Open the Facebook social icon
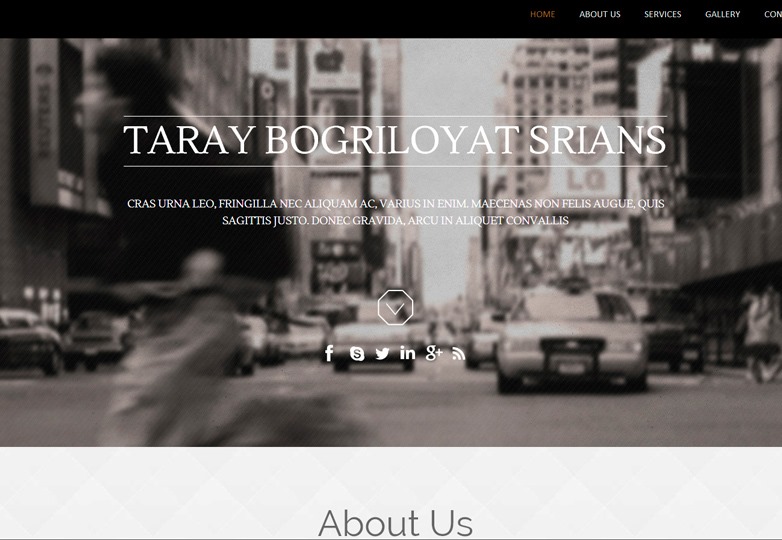This screenshot has width=782, height=540. (x=329, y=354)
